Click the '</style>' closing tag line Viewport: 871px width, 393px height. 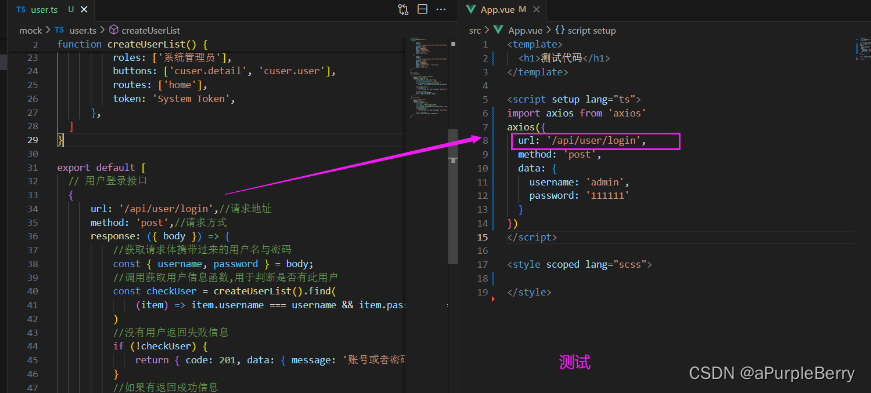click(529, 292)
